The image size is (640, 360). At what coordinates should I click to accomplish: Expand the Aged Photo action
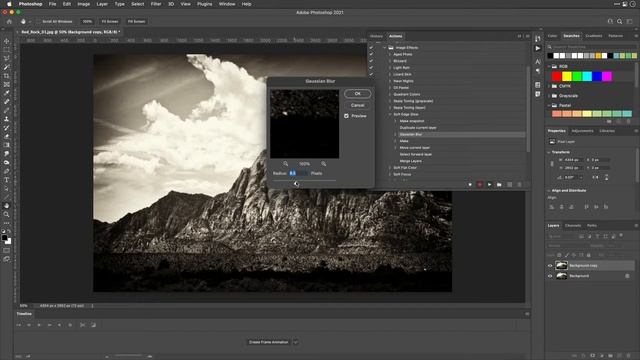tap(390, 54)
